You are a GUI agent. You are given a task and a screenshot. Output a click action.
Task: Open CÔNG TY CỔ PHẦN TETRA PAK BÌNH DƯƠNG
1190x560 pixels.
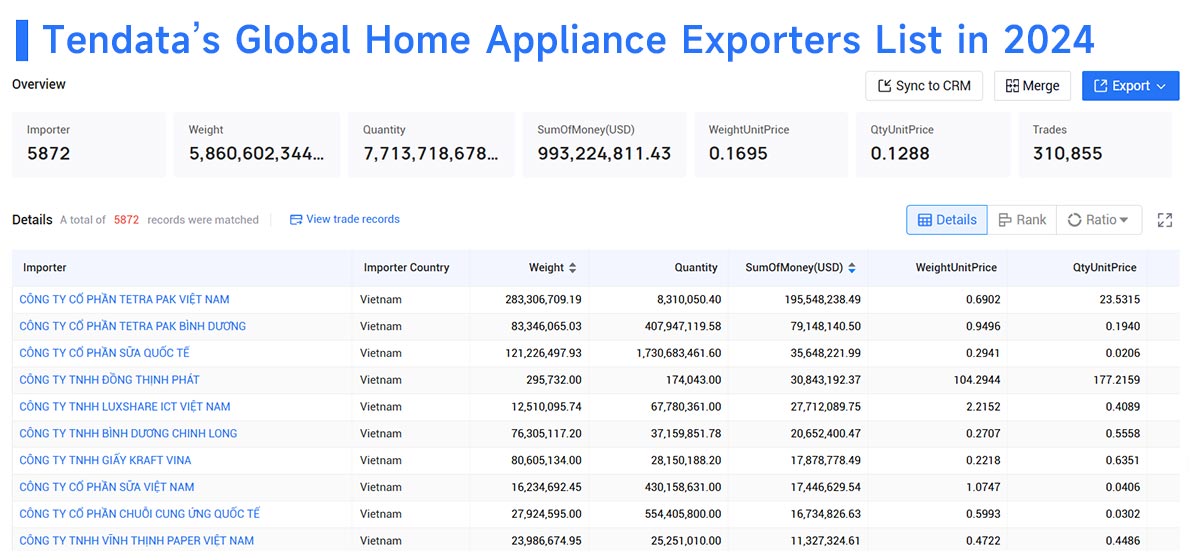pyautogui.click(x=133, y=326)
